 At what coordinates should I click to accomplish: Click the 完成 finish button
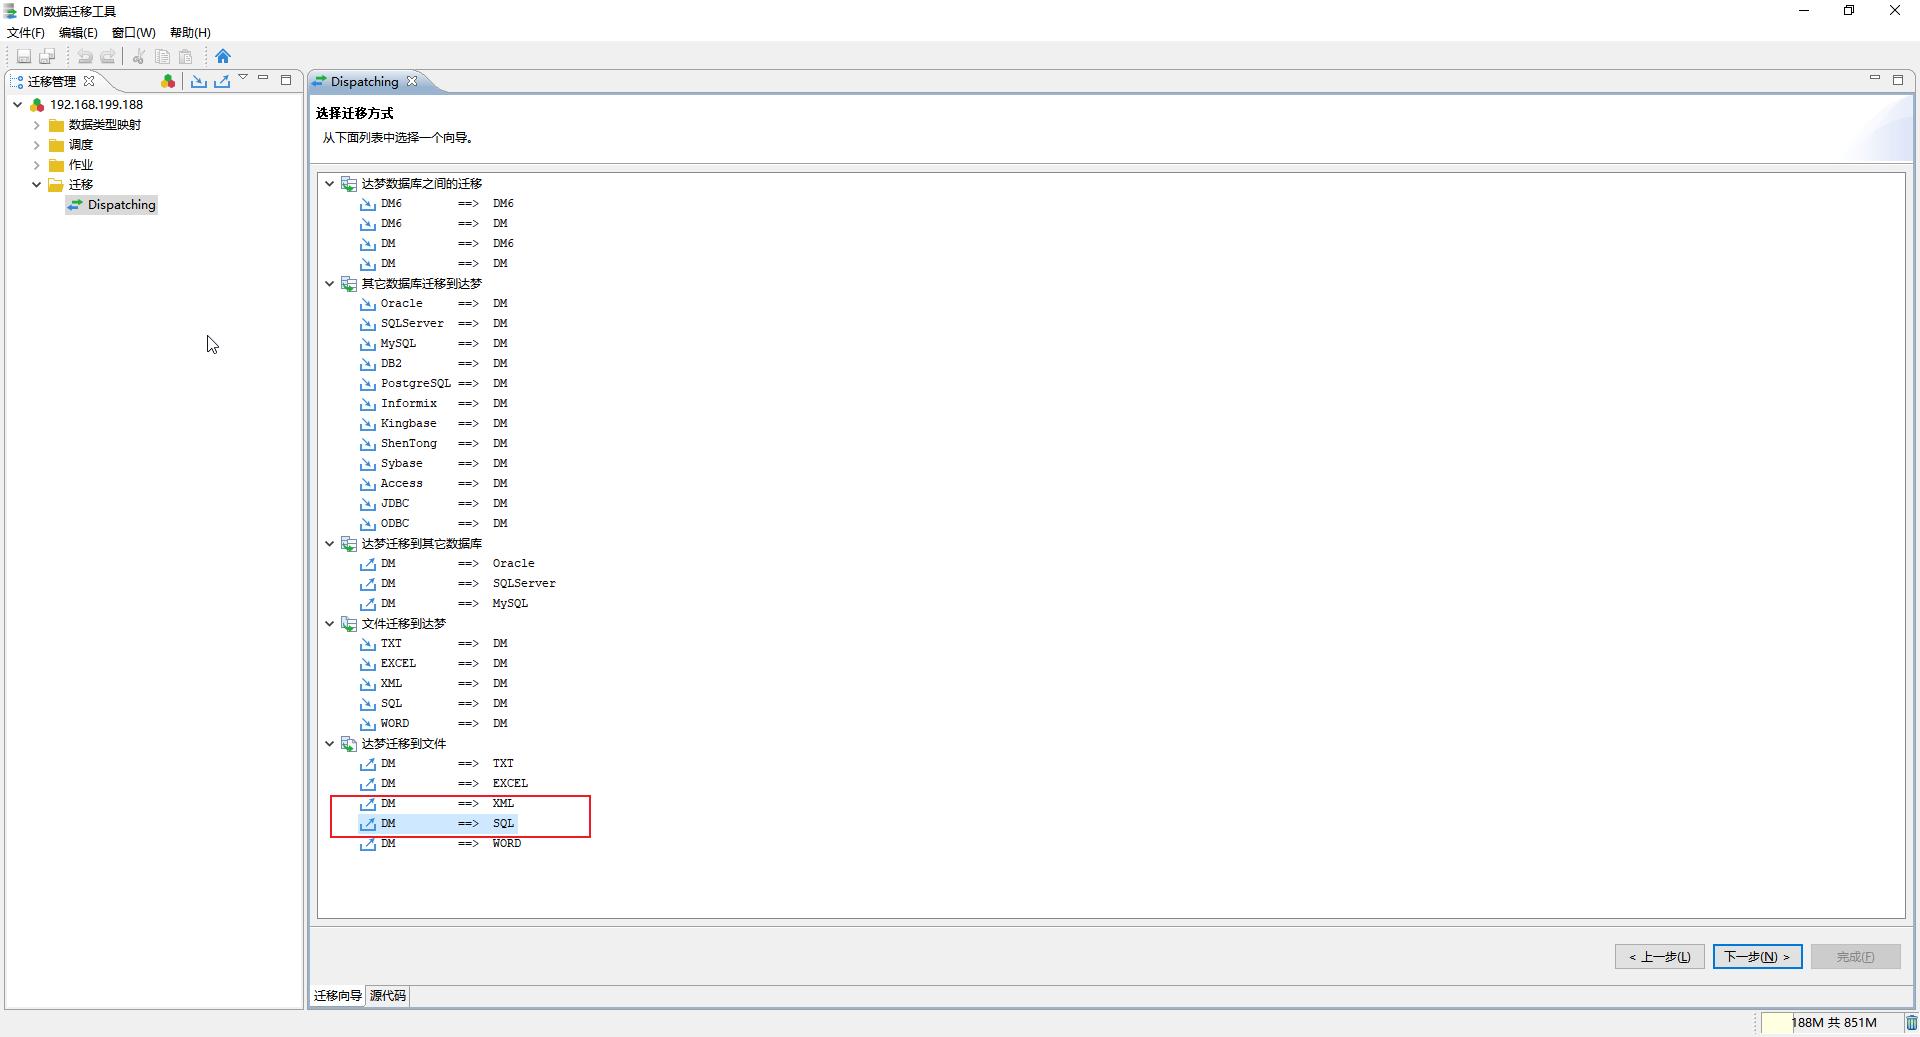[1855, 957]
